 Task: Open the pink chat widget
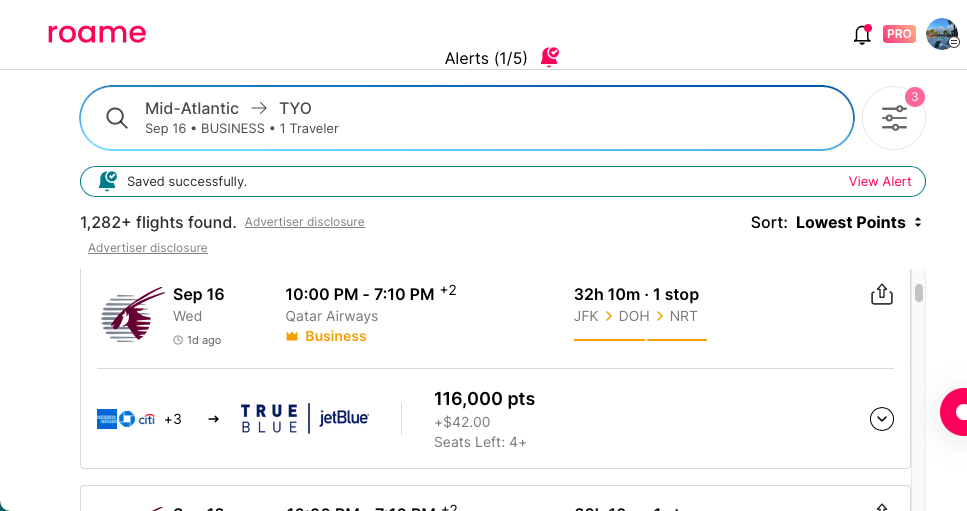(955, 412)
